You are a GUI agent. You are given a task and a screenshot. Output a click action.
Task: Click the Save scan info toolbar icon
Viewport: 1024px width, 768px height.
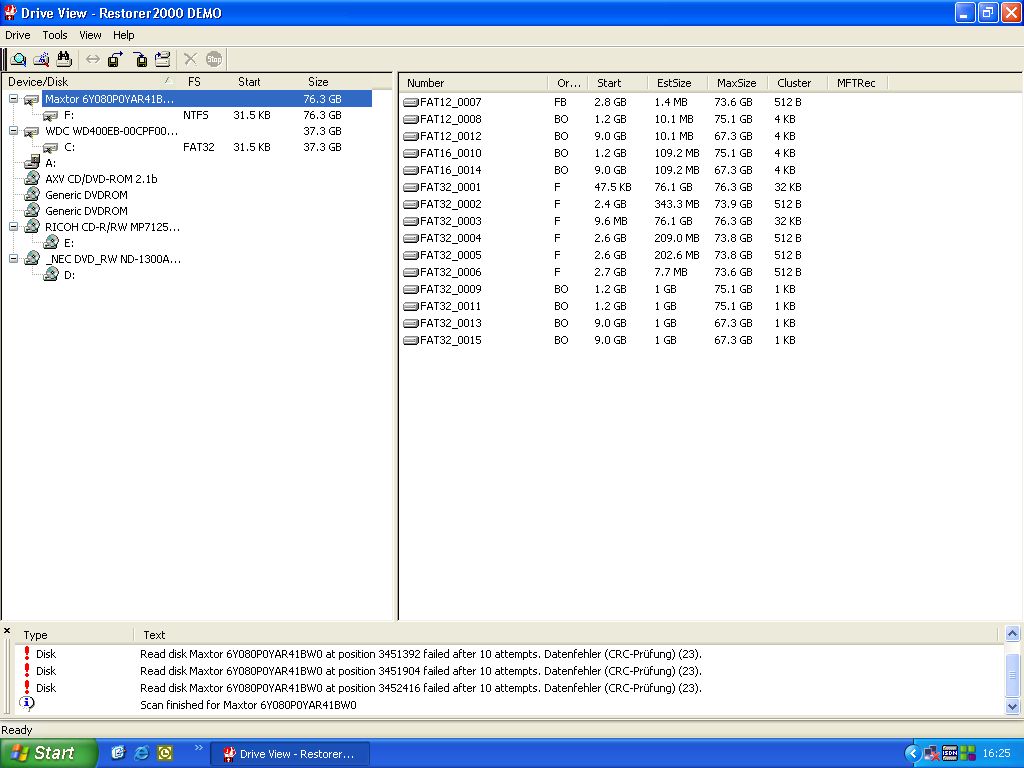[115, 59]
